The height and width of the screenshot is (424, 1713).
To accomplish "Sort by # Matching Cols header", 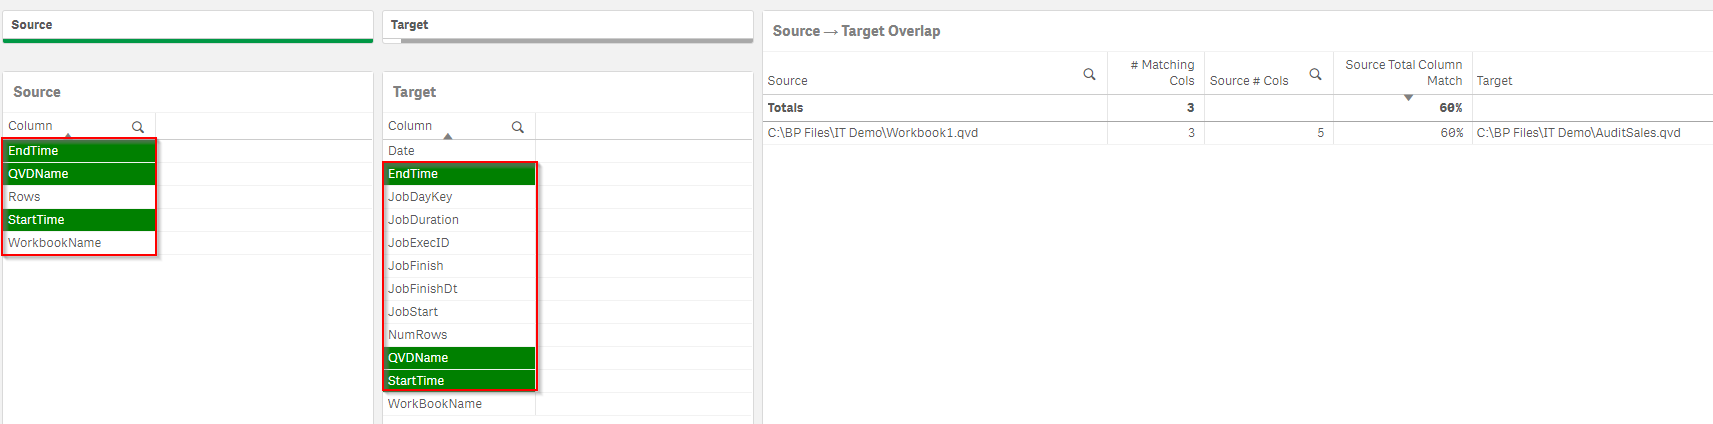I will pyautogui.click(x=1162, y=73).
